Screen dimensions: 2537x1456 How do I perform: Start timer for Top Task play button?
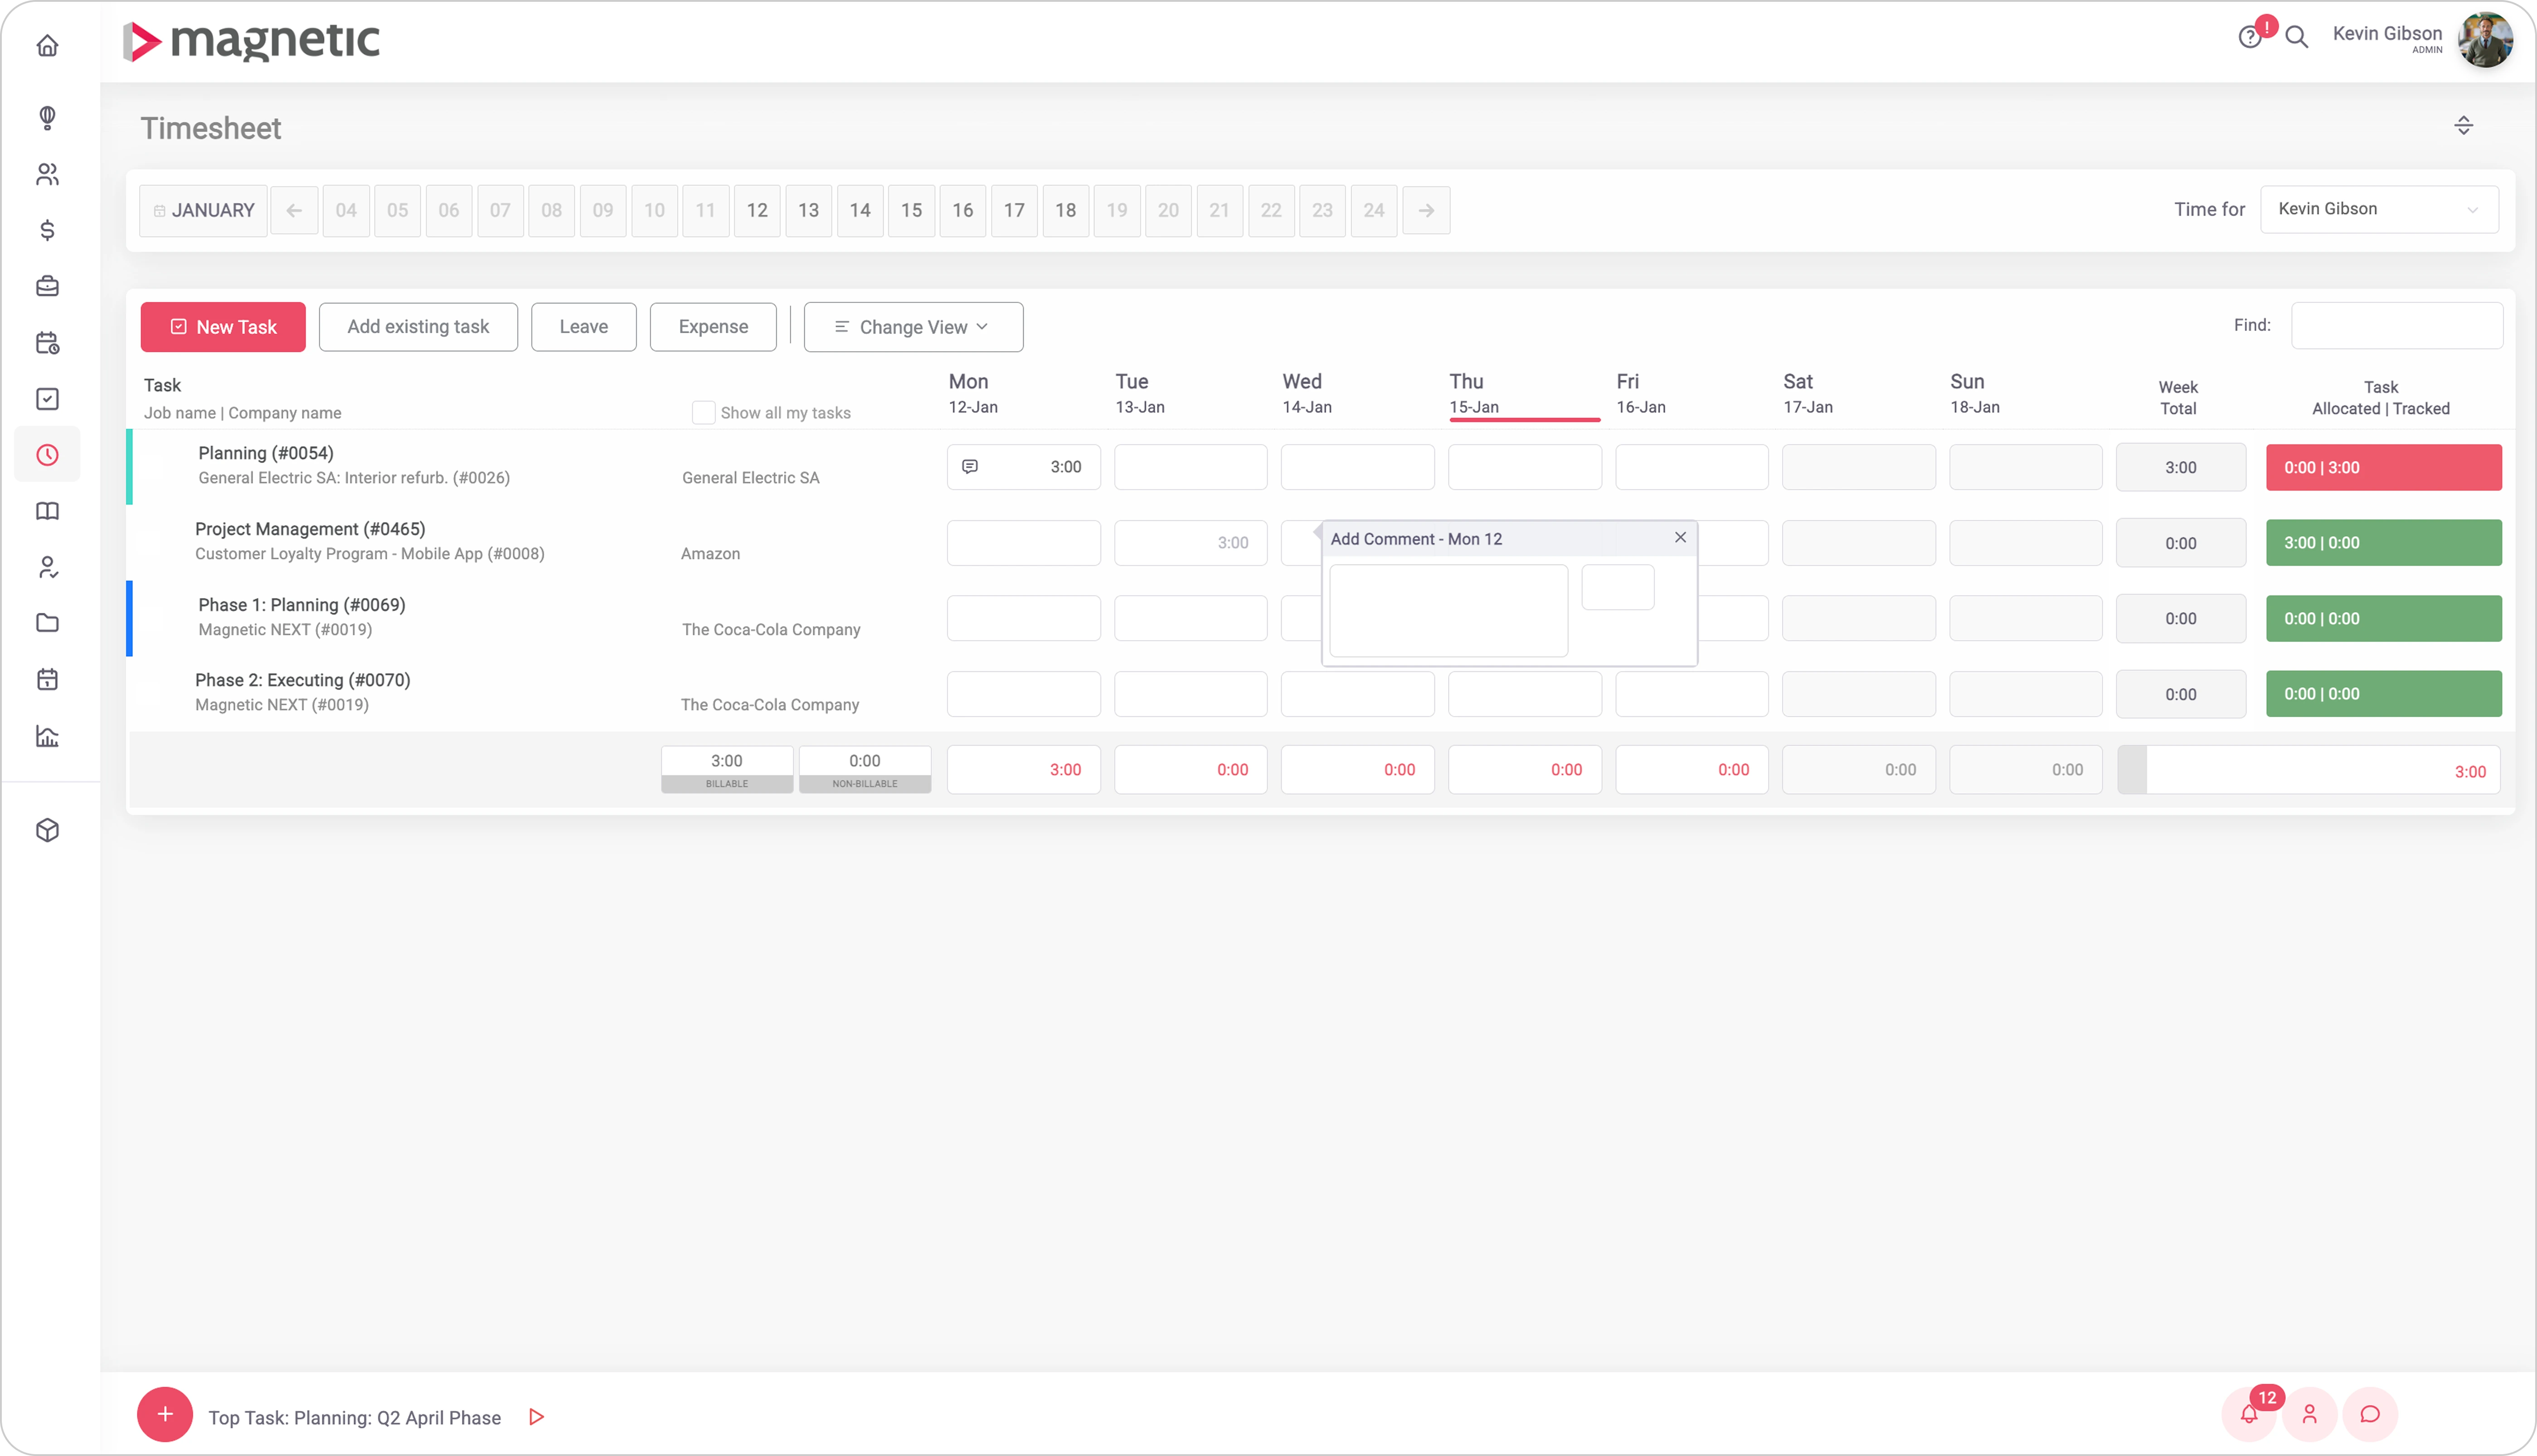536,1417
